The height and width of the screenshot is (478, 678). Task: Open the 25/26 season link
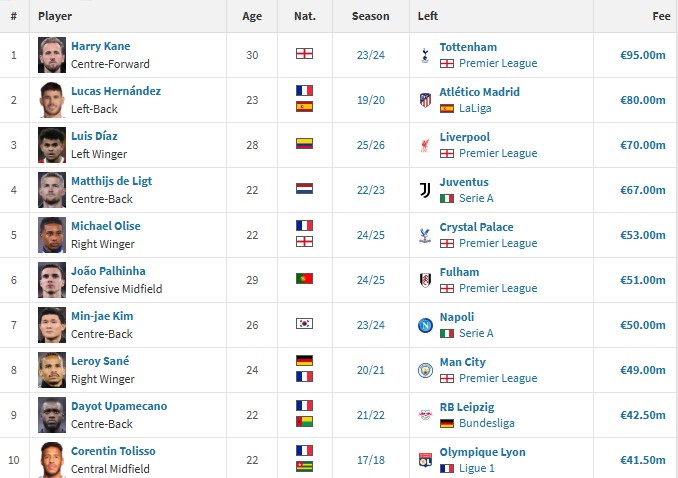click(x=371, y=145)
